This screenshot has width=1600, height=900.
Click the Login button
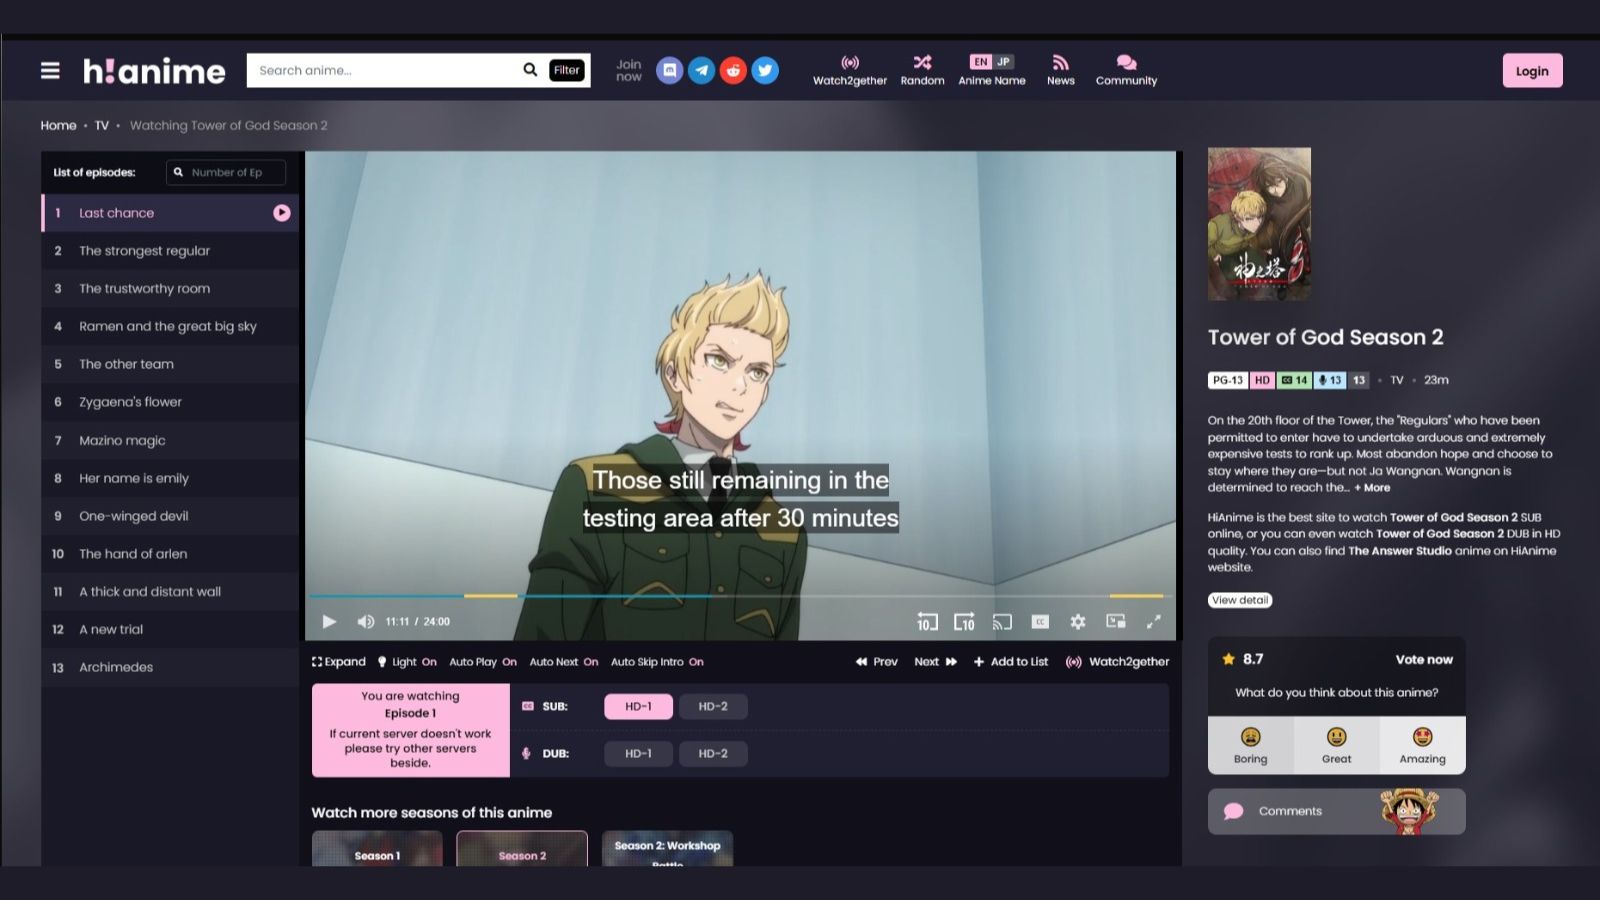(1531, 71)
